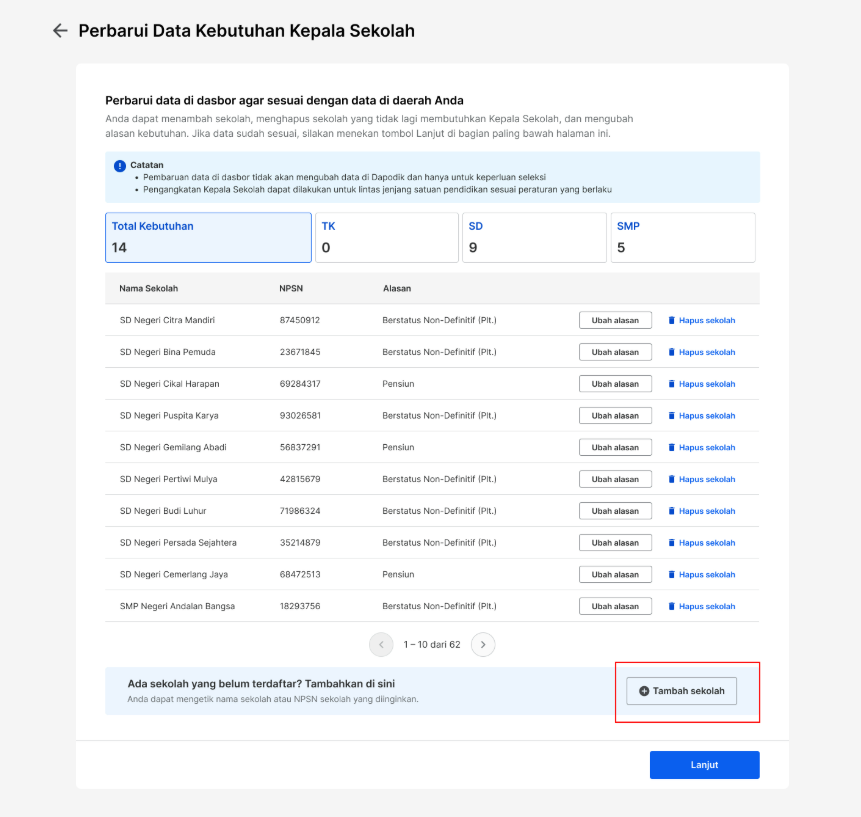Click the blue Catatan info icon
The width and height of the screenshot is (861, 817).
[120, 166]
